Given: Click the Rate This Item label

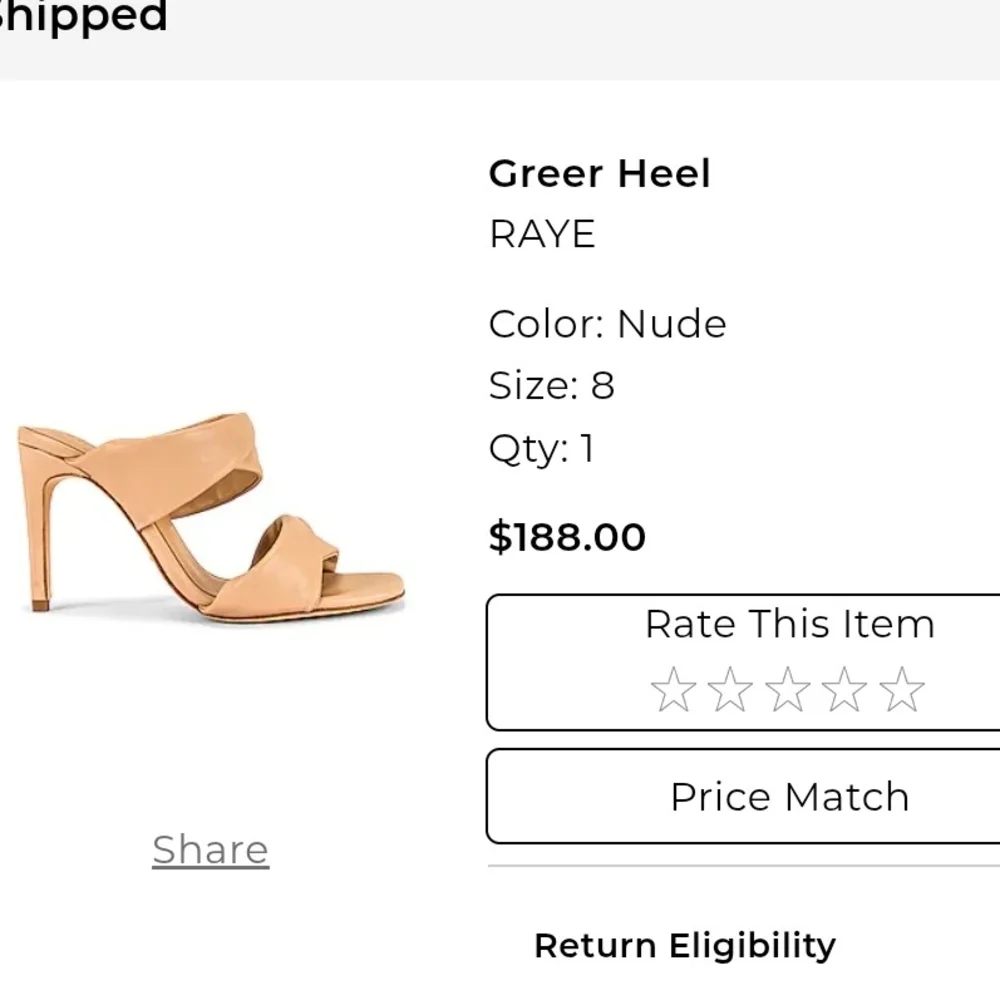Looking at the screenshot, I should pos(789,624).
